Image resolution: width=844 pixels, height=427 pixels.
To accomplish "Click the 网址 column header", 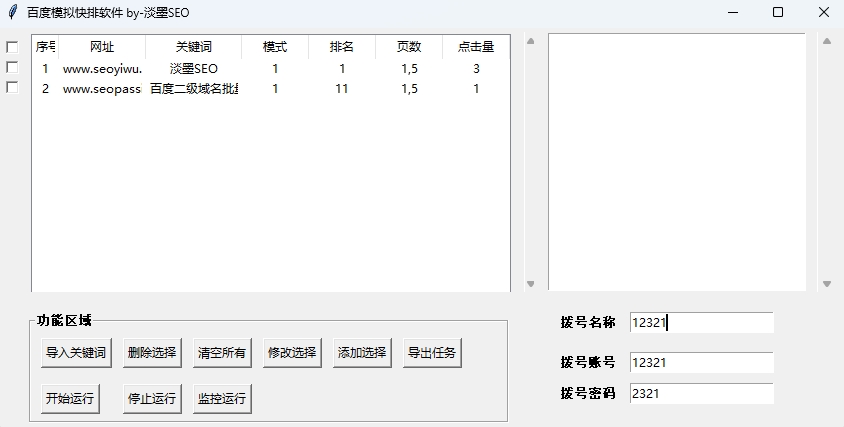I will tap(102, 47).
